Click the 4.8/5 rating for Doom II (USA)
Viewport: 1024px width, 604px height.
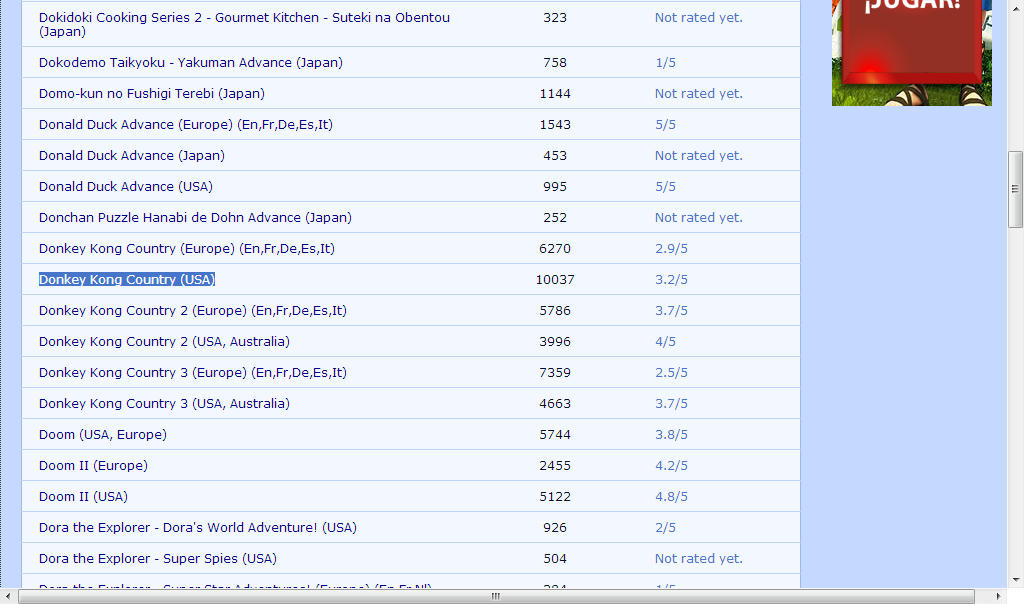pos(671,497)
